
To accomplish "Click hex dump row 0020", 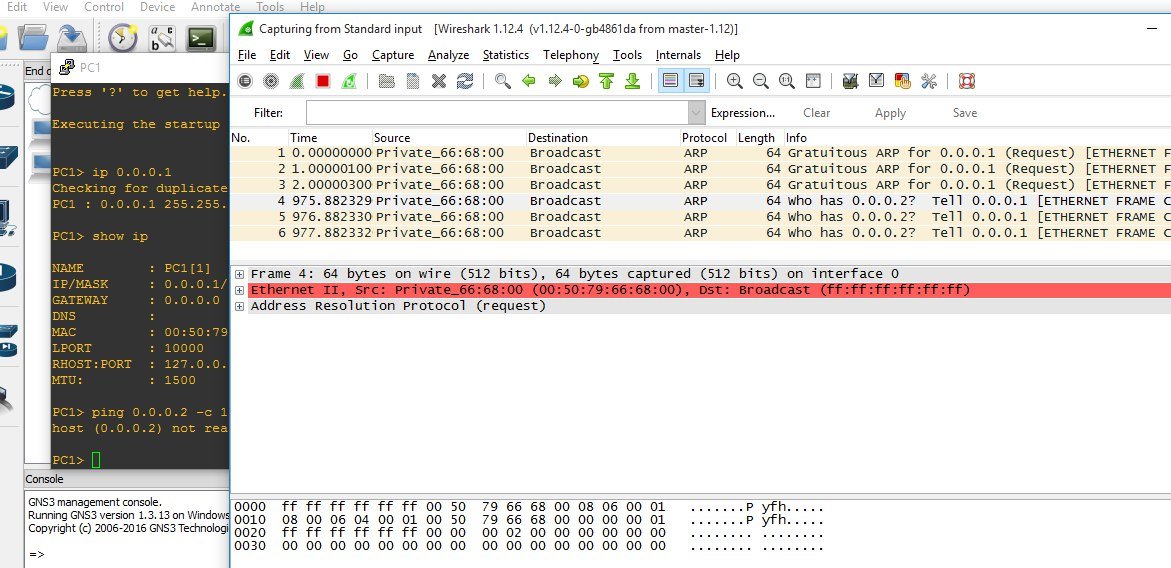I will click(529, 533).
